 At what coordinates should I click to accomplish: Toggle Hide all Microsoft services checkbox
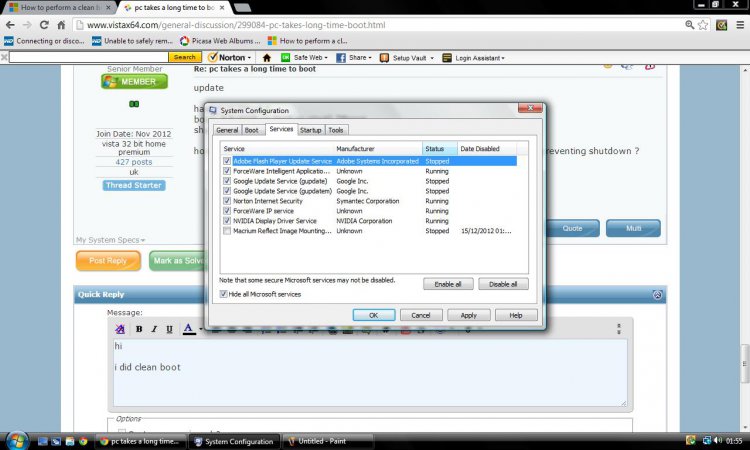[x=223, y=294]
